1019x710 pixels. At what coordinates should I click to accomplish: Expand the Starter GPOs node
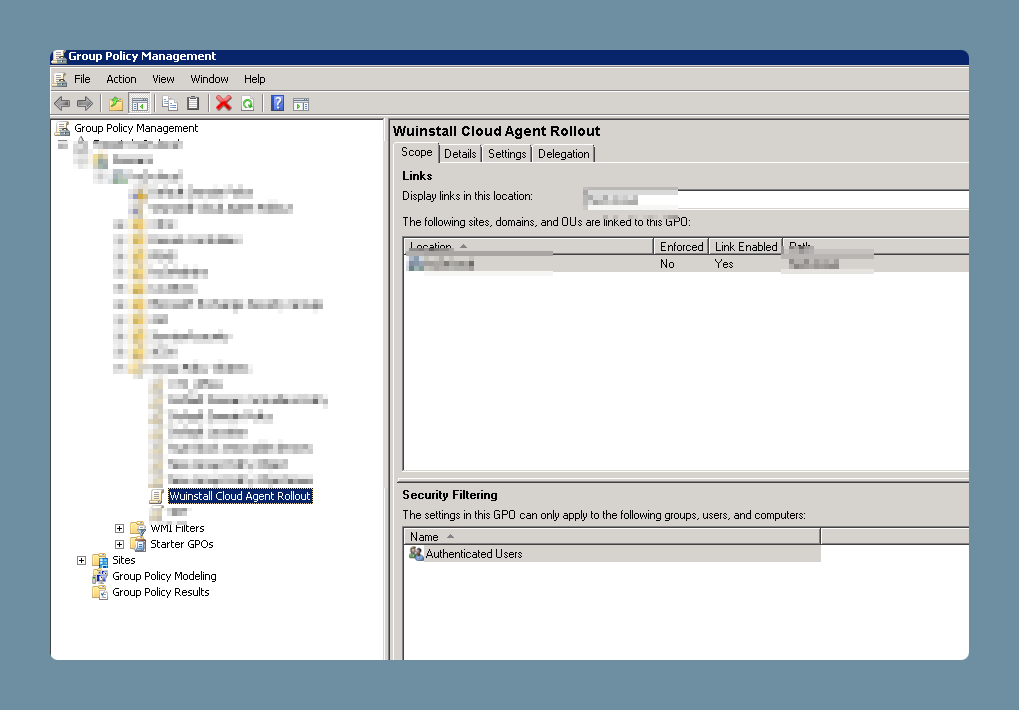(120, 544)
